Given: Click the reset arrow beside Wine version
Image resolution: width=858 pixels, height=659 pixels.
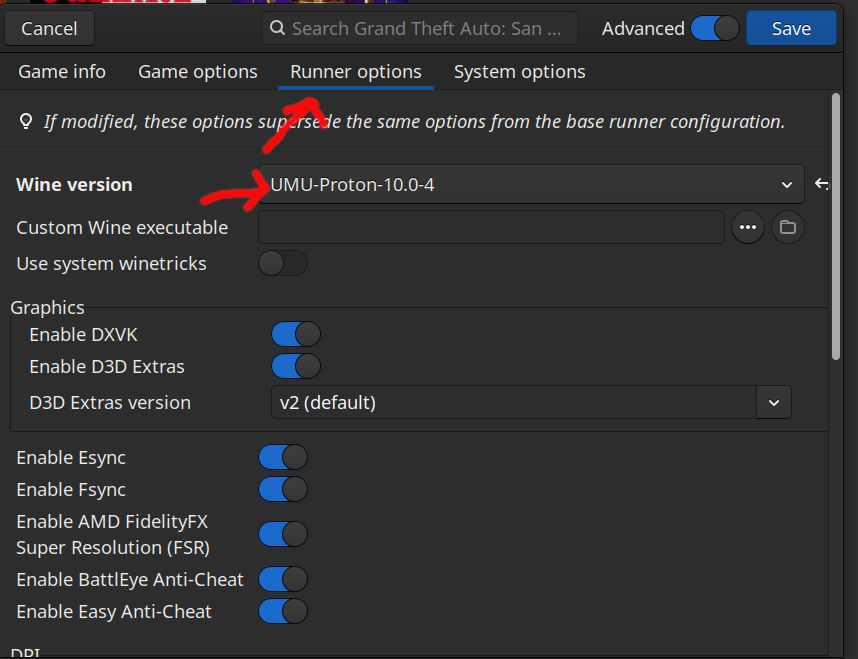Looking at the screenshot, I should (x=821, y=184).
